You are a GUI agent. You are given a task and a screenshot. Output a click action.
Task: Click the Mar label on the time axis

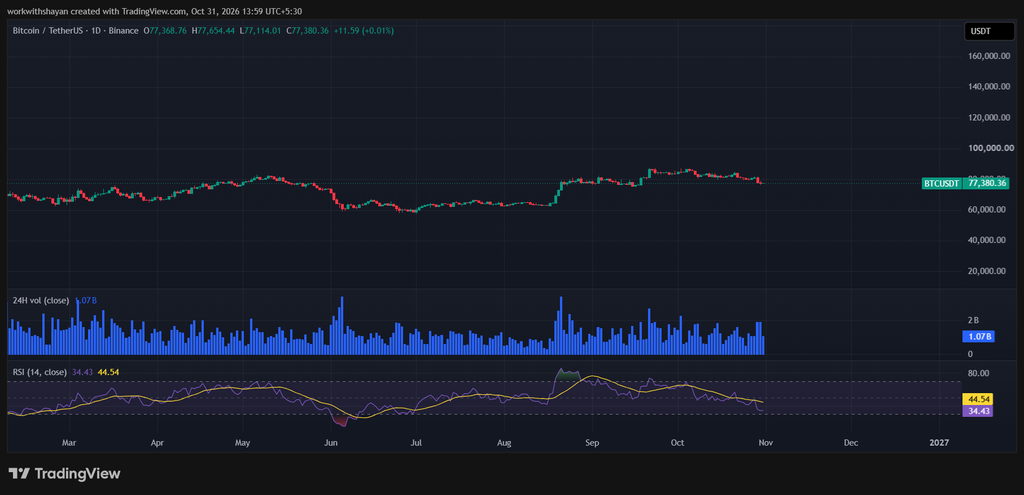(x=69, y=443)
